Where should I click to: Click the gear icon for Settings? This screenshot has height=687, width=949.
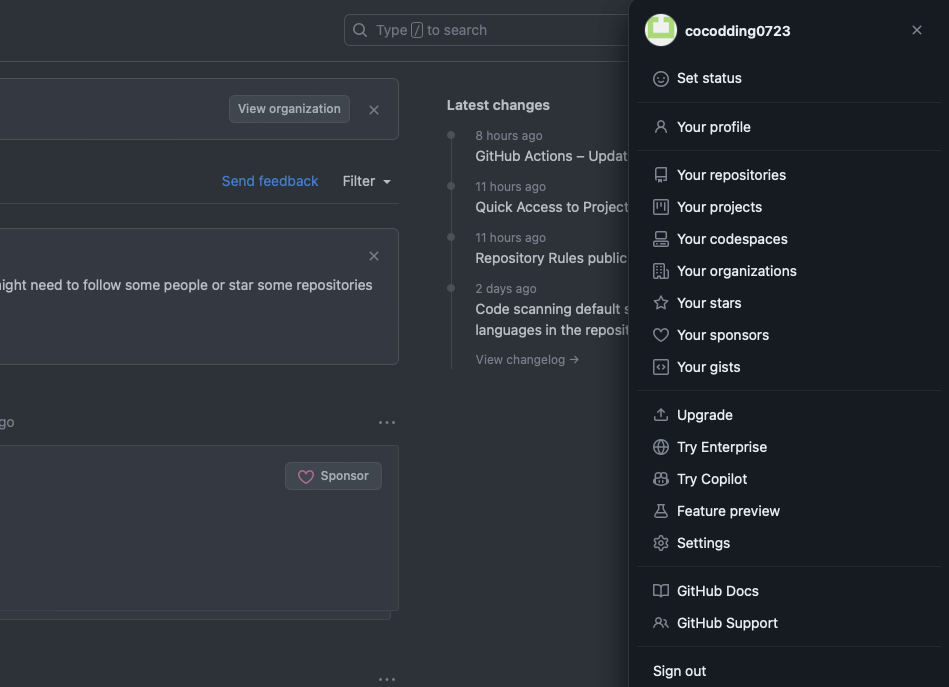(660, 543)
